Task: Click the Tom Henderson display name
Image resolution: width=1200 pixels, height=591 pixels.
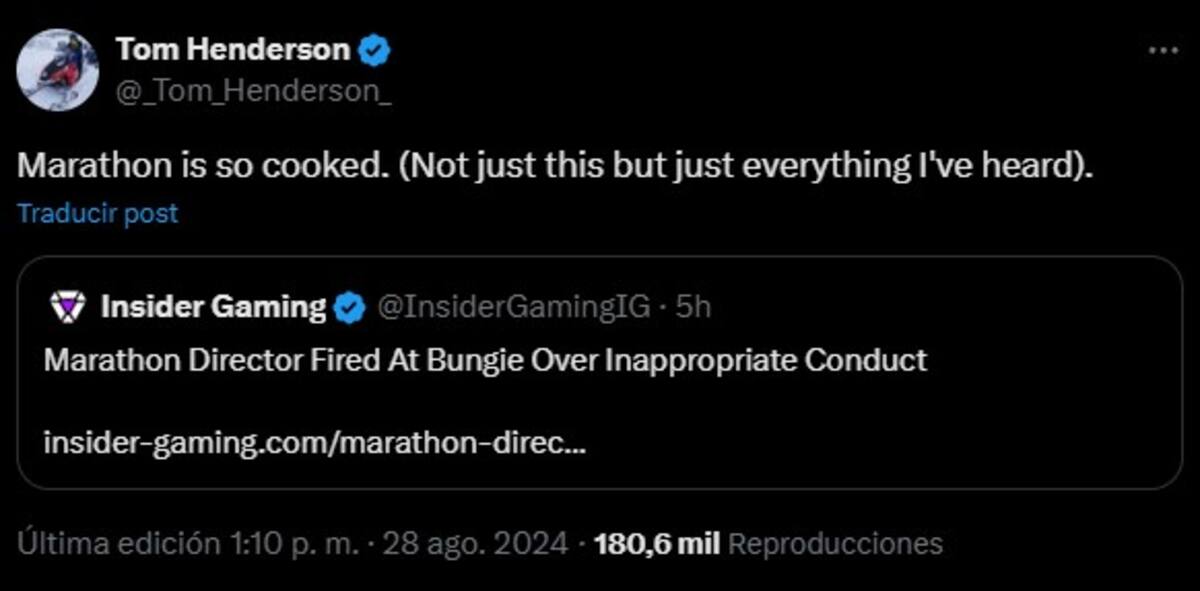Action: 234,48
